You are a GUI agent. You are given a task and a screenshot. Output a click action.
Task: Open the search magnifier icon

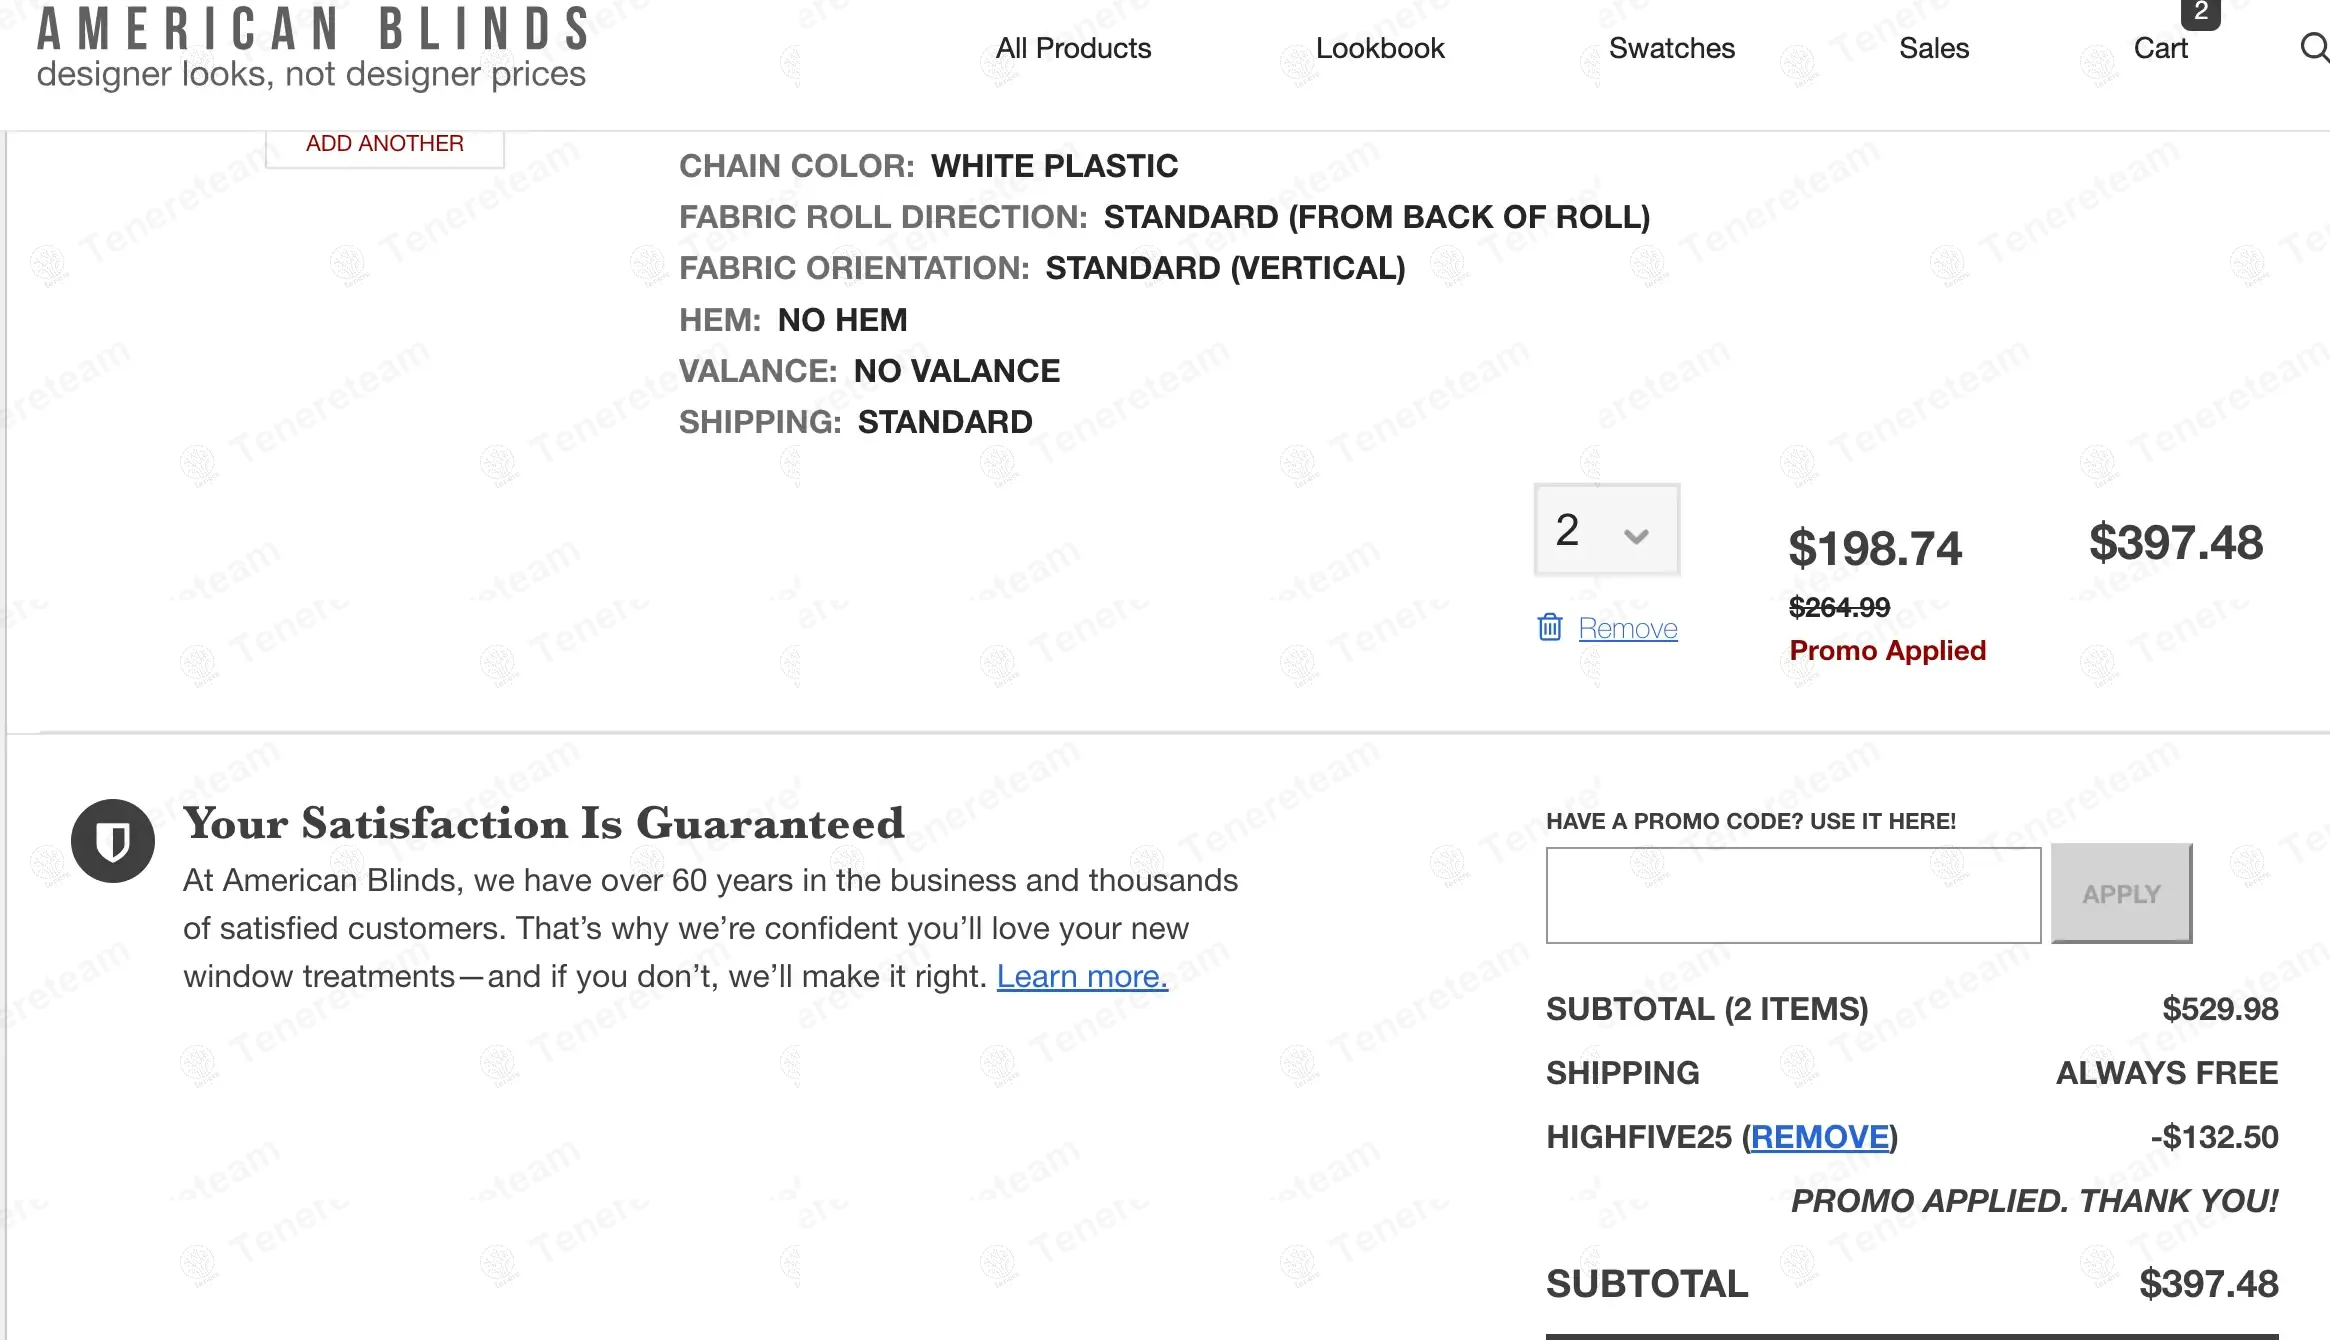click(2314, 47)
